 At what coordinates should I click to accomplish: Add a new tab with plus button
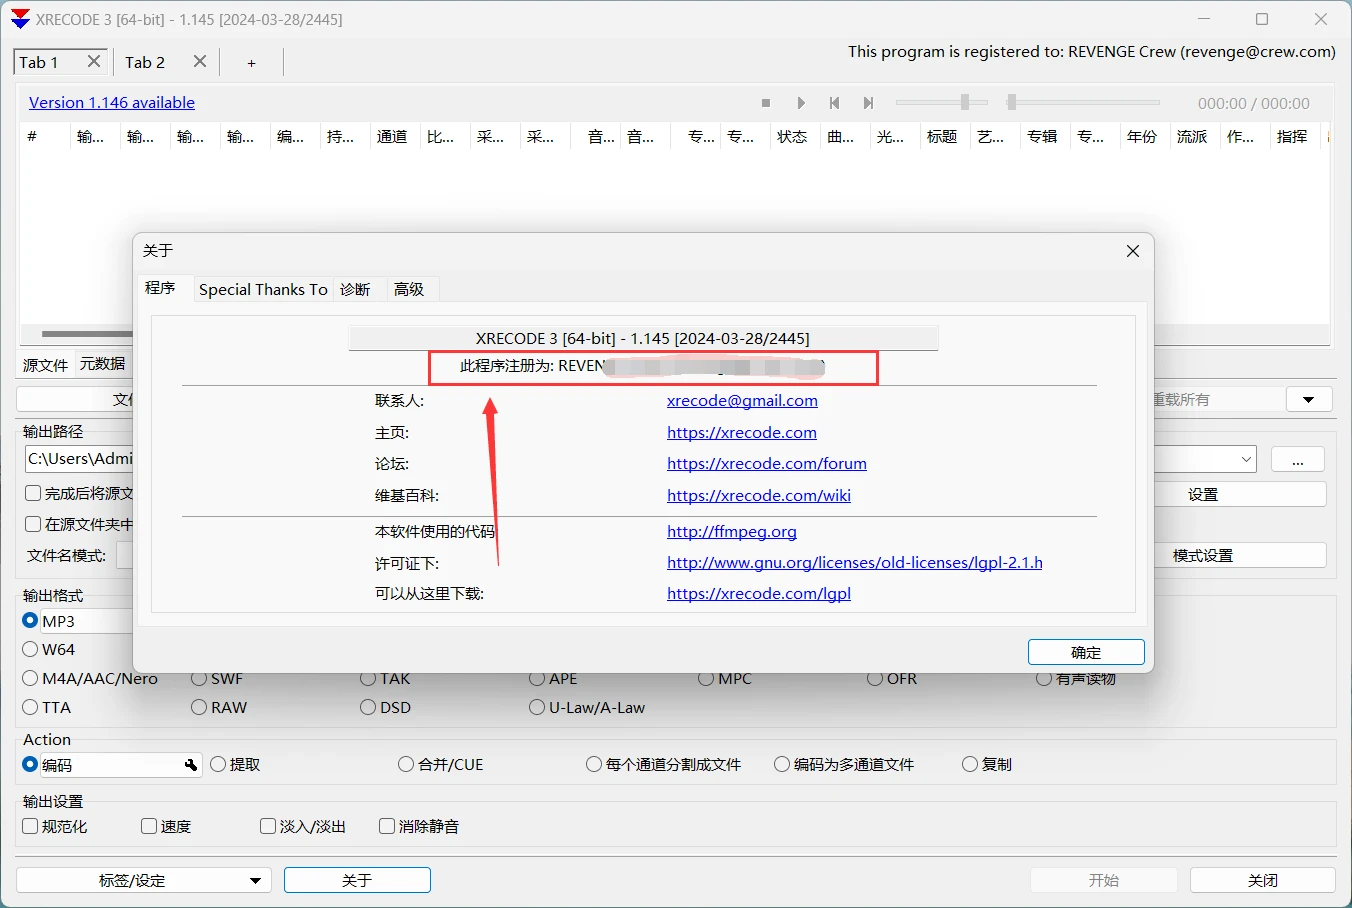(251, 63)
